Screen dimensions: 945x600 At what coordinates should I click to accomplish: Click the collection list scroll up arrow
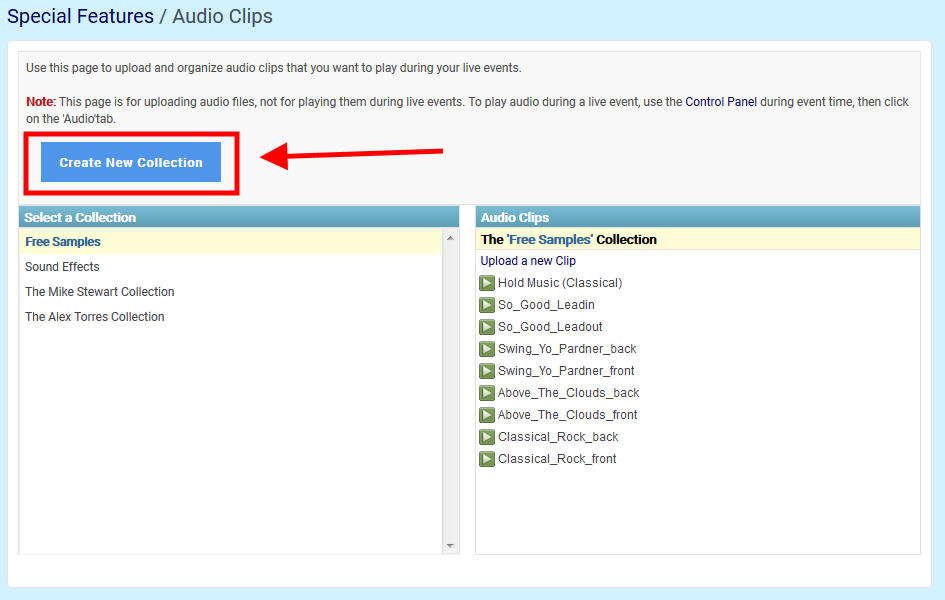(x=450, y=239)
